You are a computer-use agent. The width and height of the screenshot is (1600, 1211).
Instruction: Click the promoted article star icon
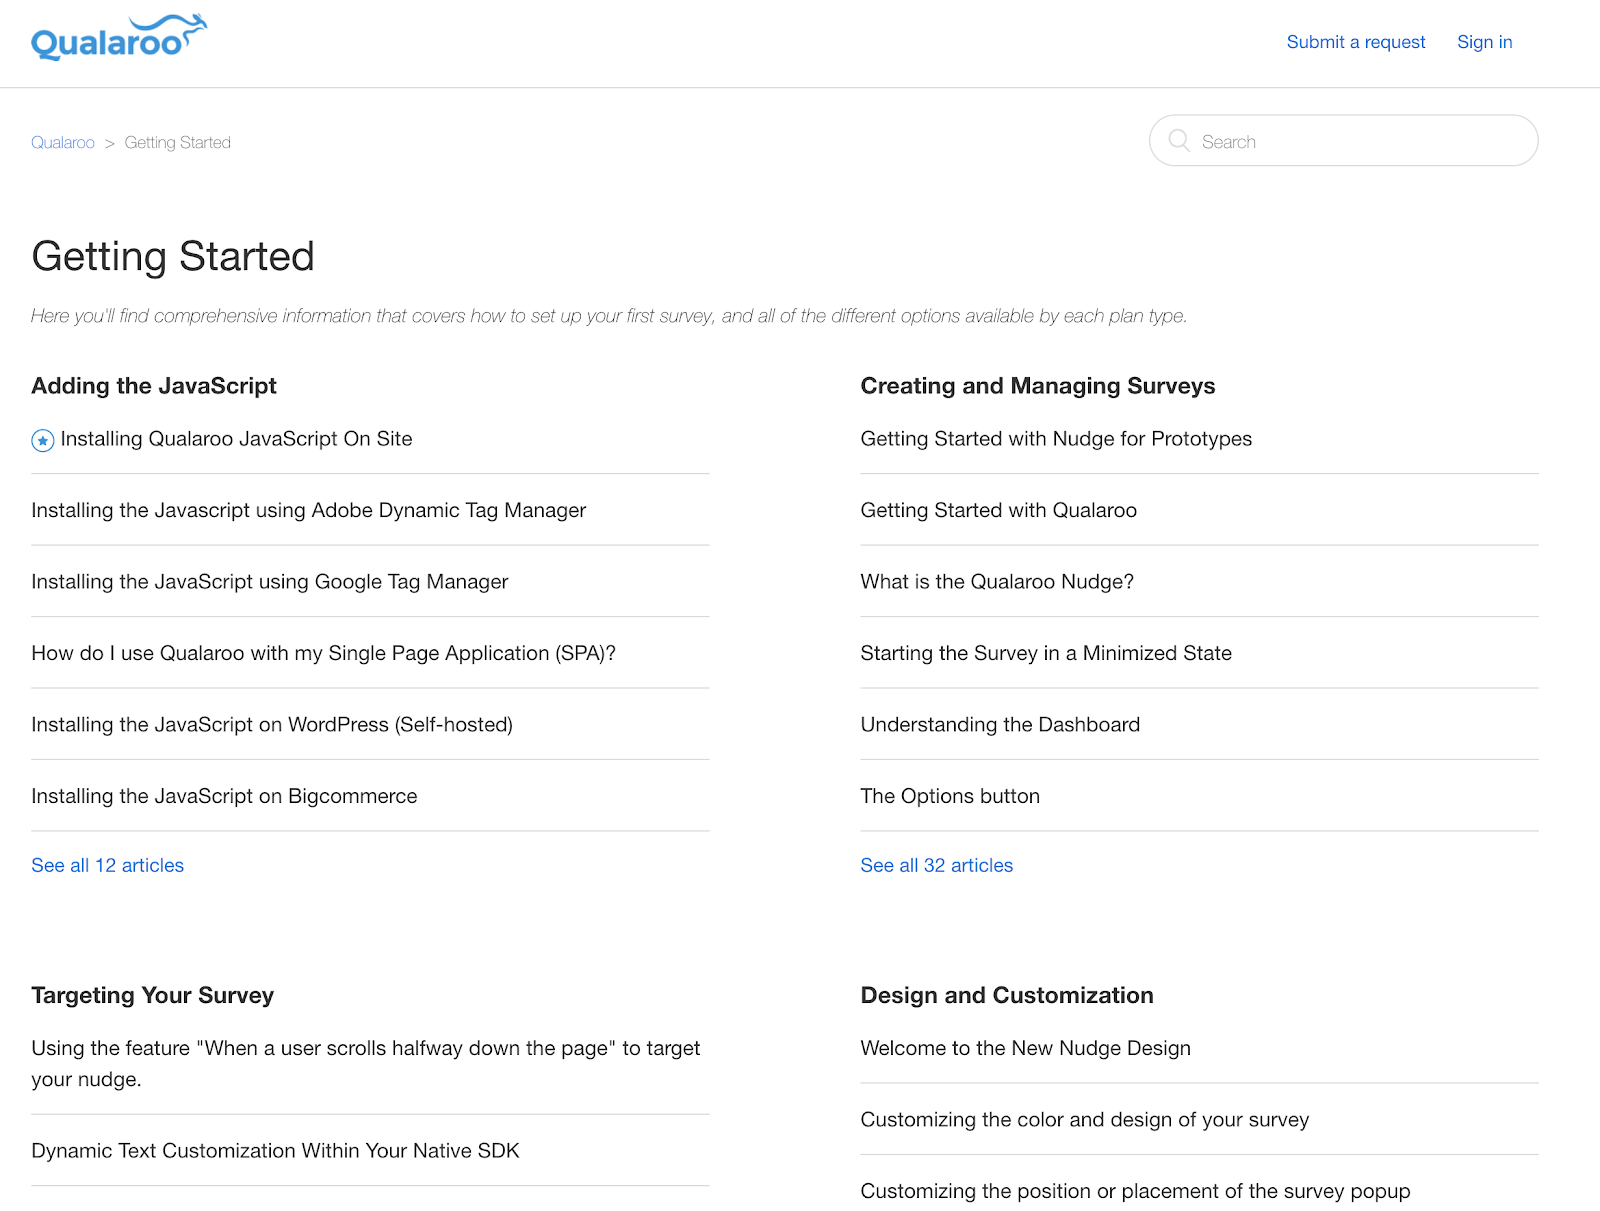tap(43, 440)
